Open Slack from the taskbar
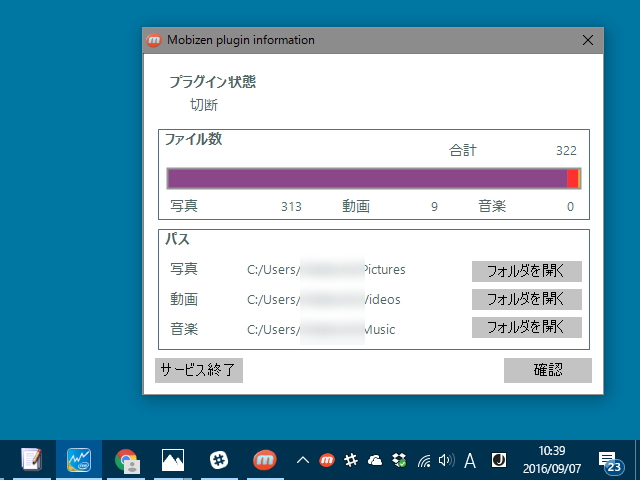The width and height of the screenshot is (640, 480). pos(219,460)
